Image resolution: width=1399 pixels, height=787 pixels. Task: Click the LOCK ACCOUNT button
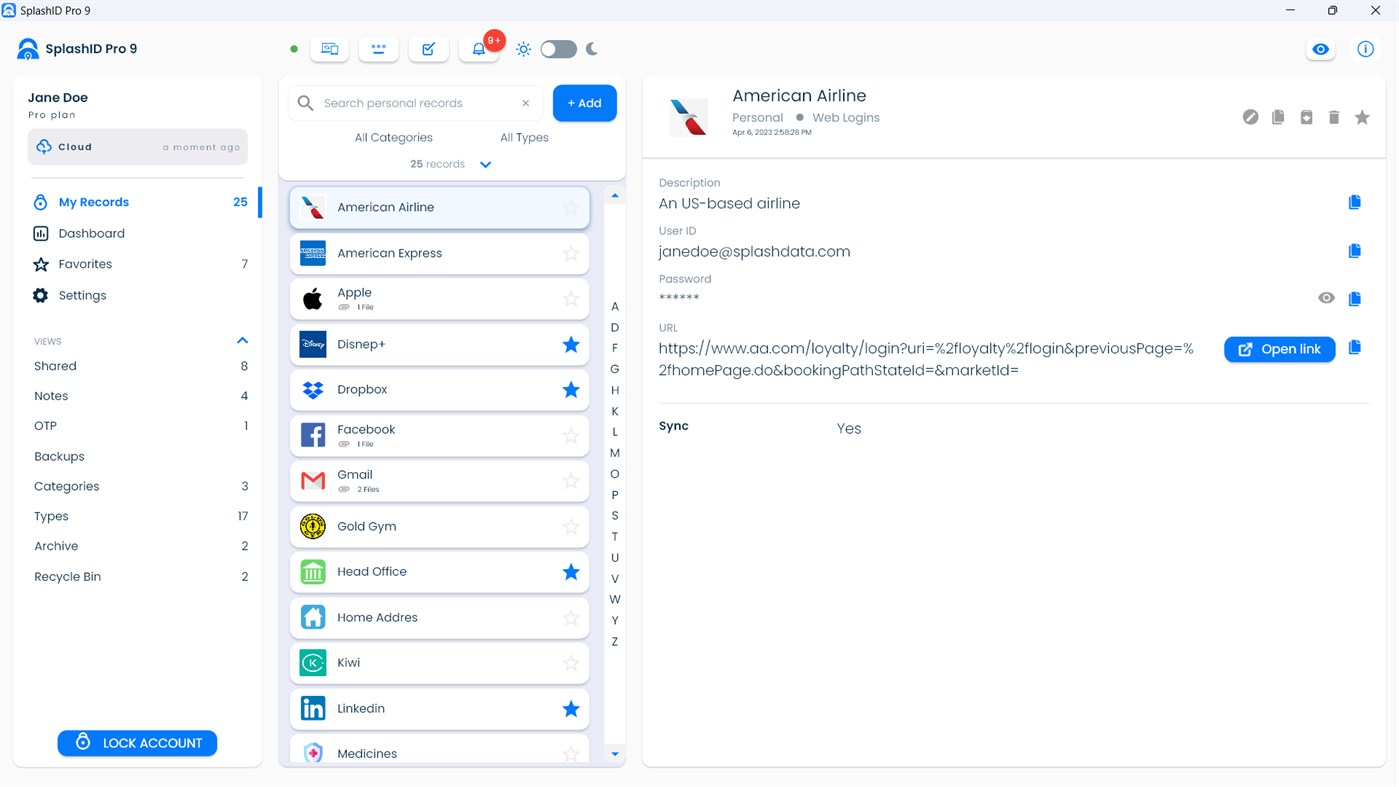(x=137, y=743)
